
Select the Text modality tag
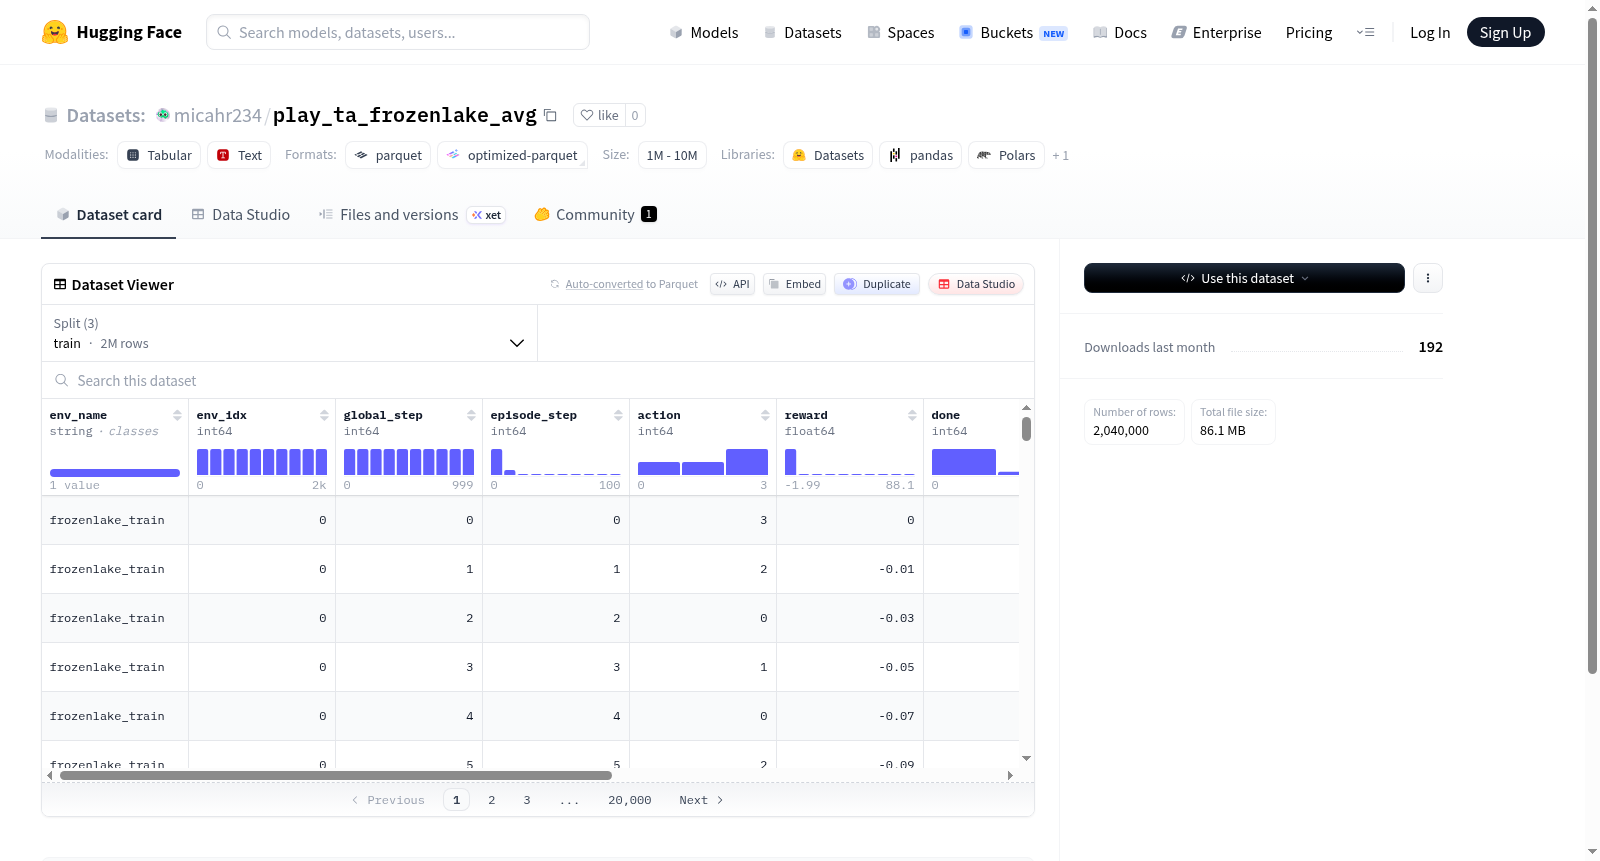point(239,155)
